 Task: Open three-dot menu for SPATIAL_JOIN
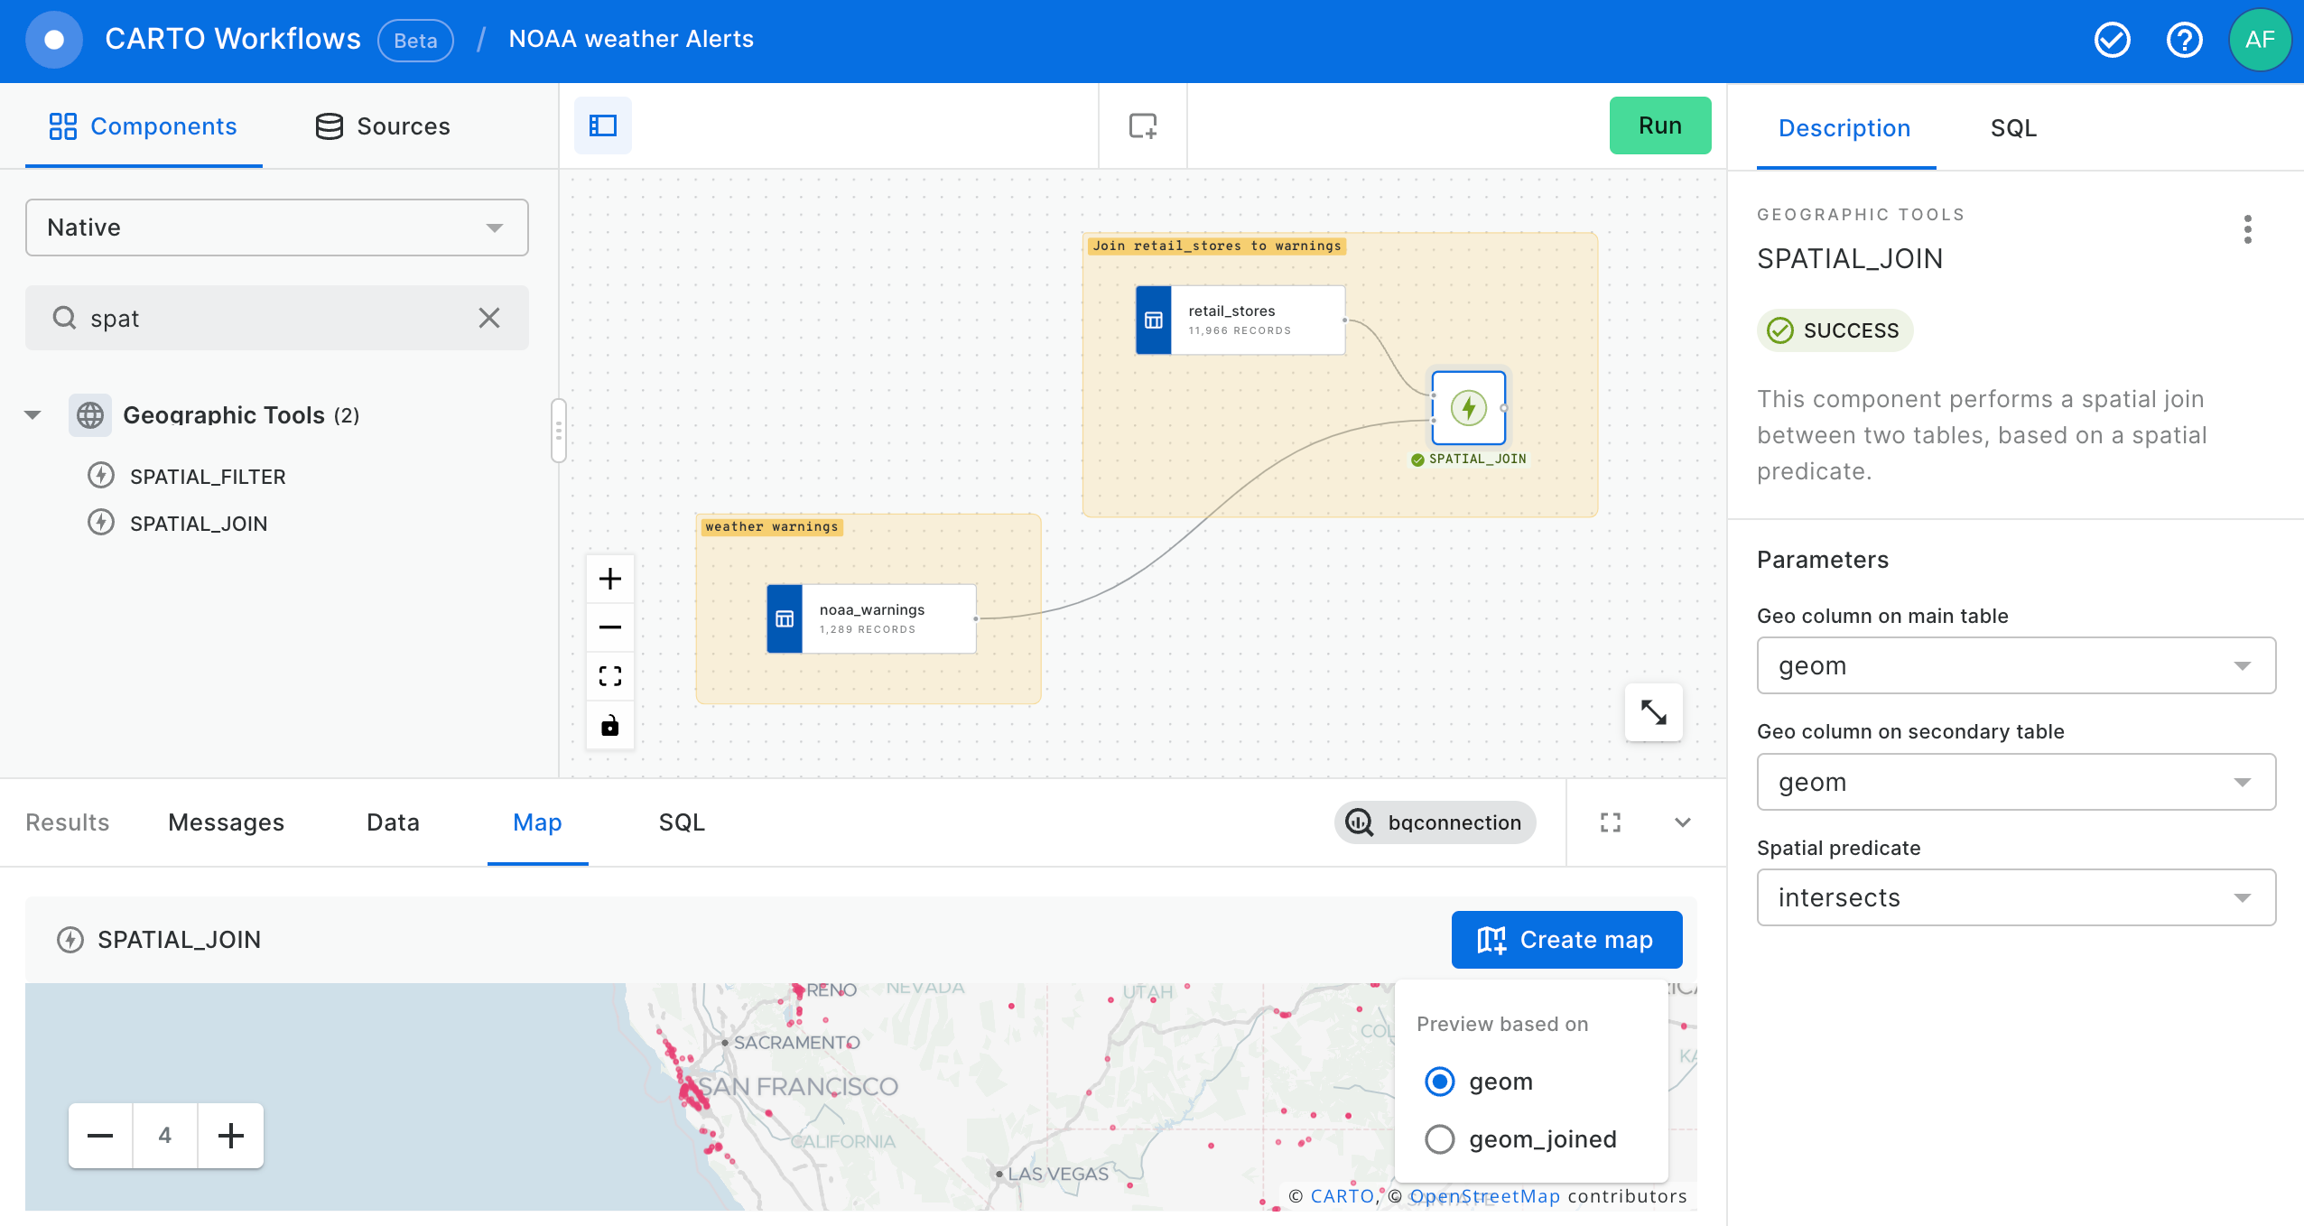tap(2247, 229)
